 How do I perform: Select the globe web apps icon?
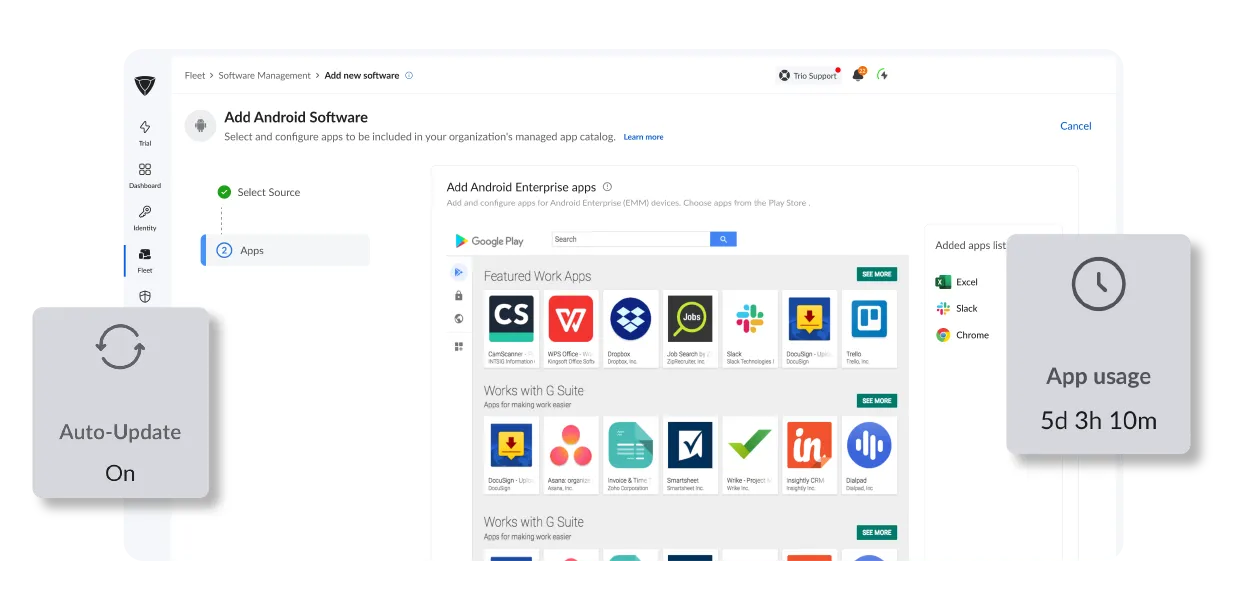[459, 319]
